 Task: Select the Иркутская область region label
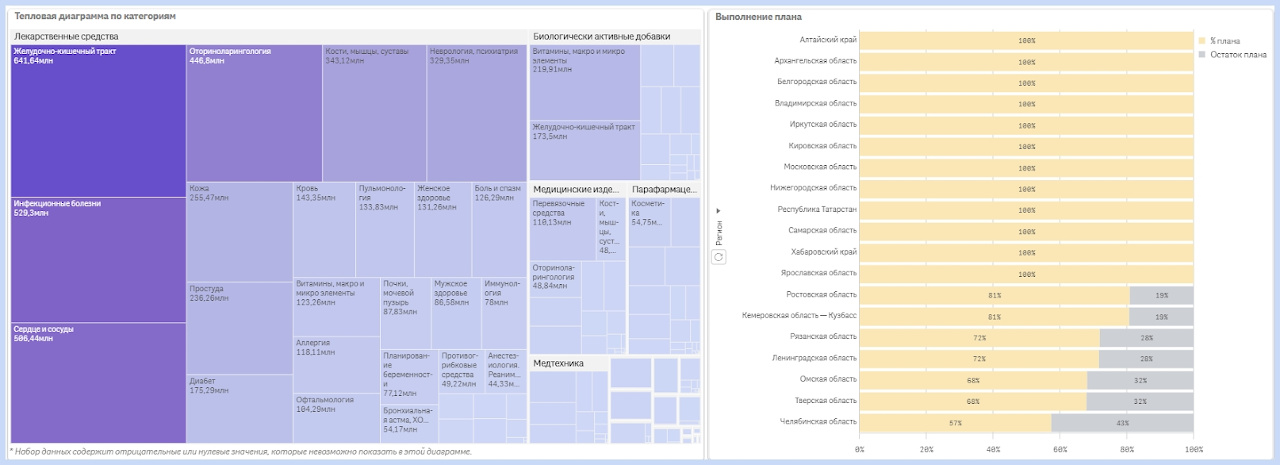[x=822, y=124]
